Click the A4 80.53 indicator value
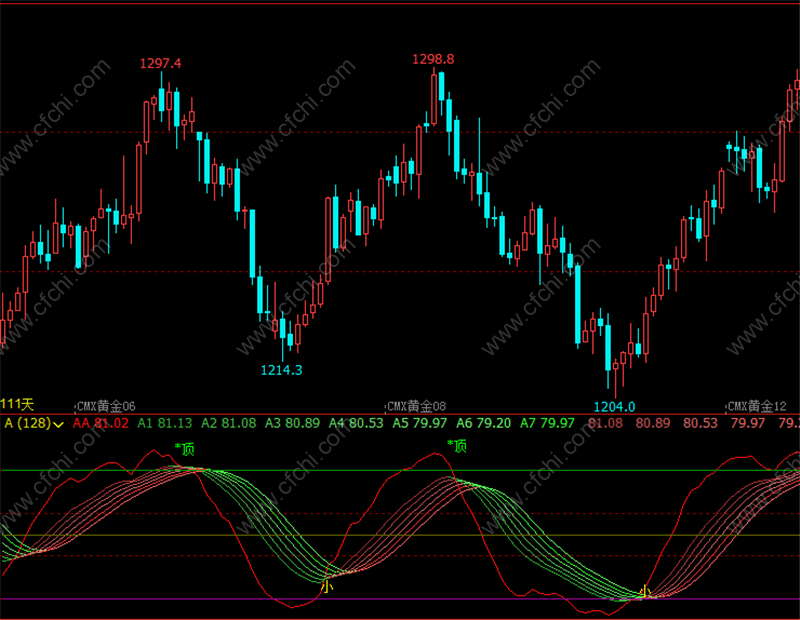The height and width of the screenshot is (620, 800). 356,423
